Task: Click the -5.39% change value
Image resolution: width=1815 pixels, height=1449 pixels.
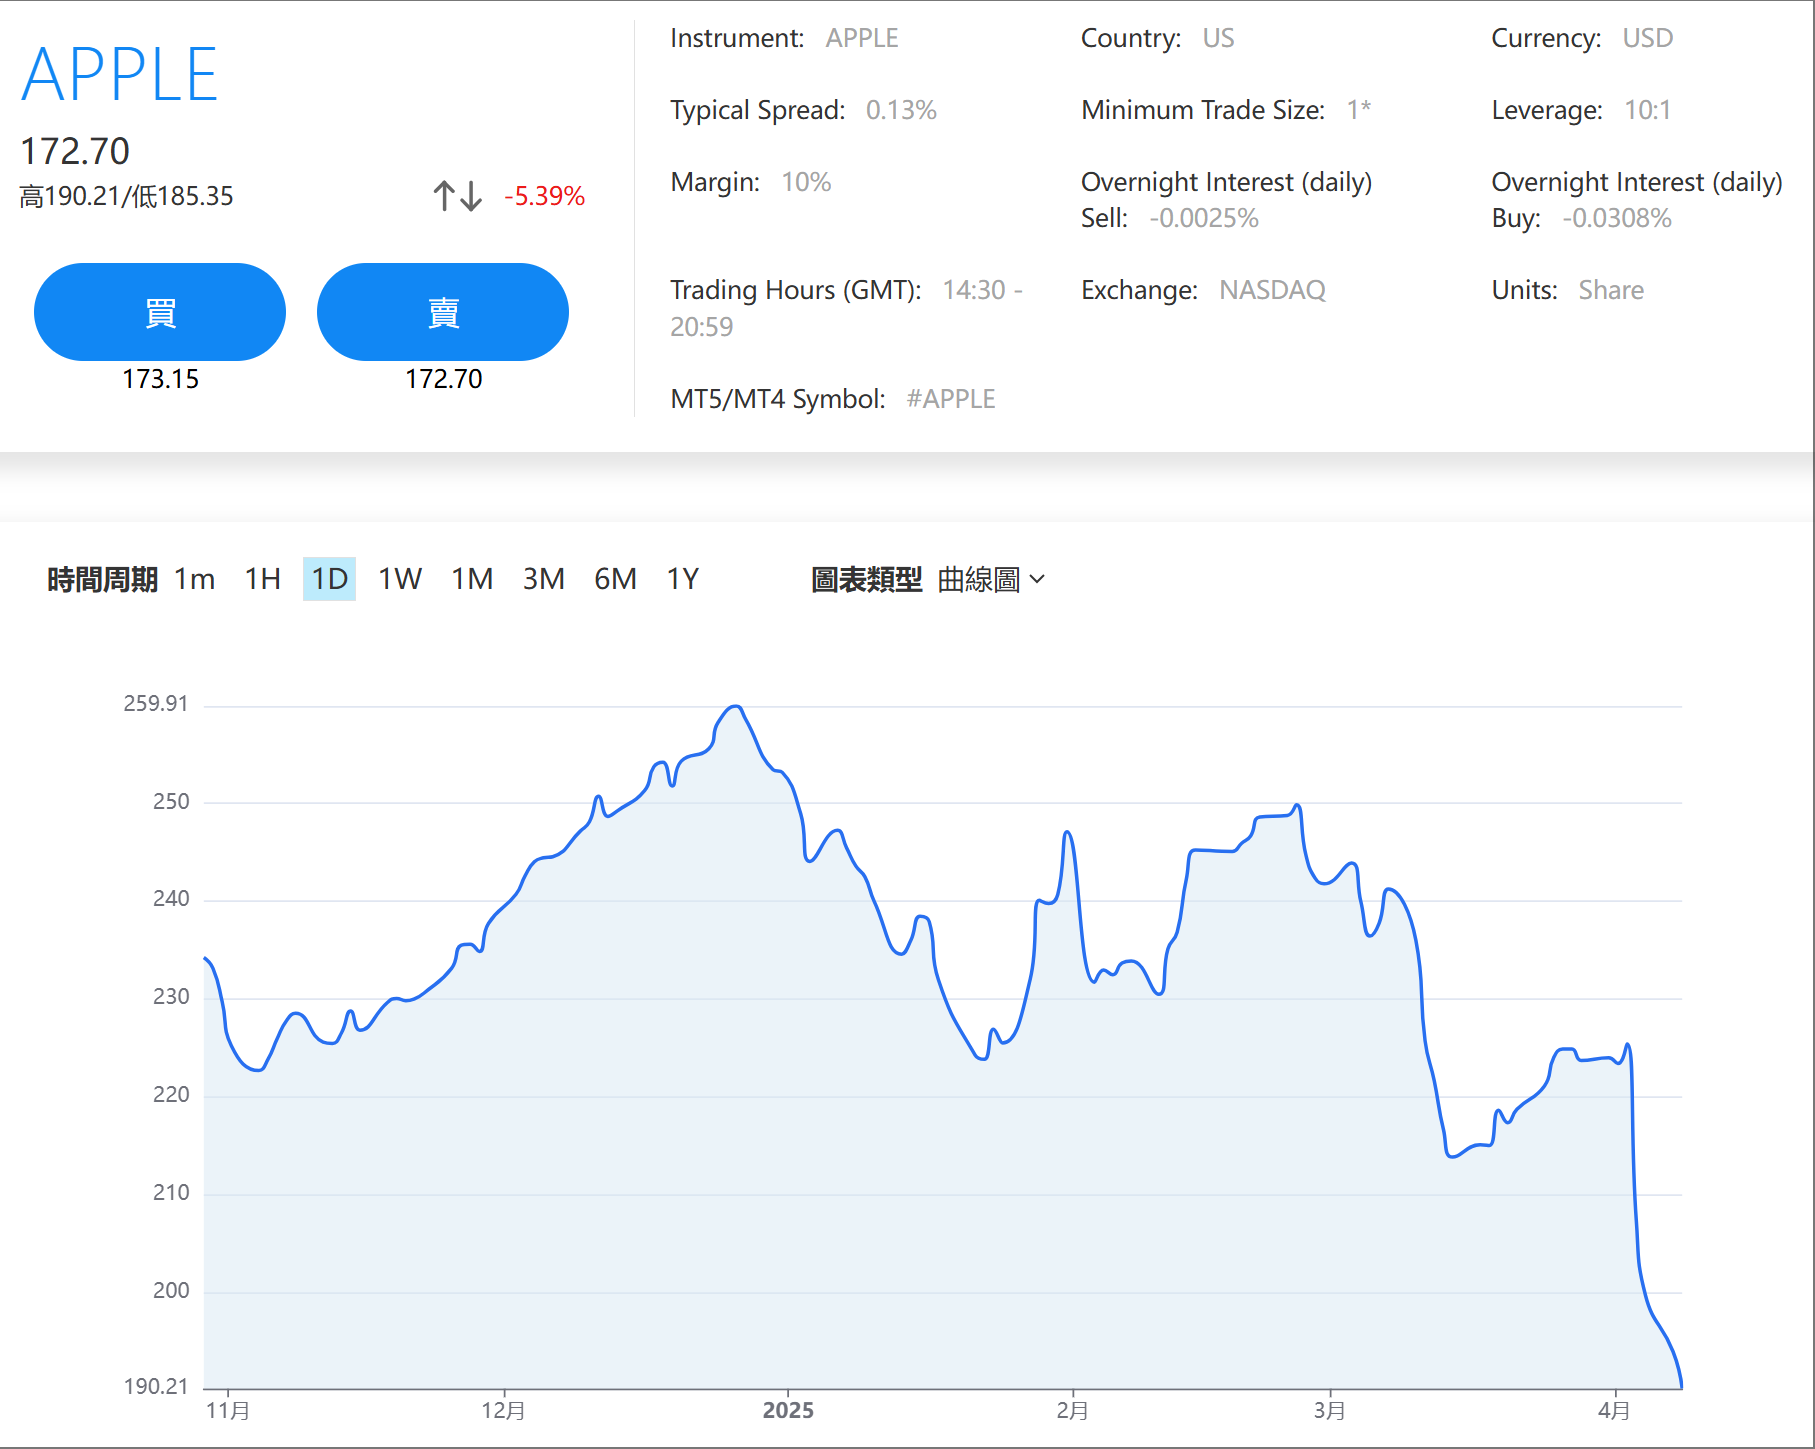Action: click(544, 196)
